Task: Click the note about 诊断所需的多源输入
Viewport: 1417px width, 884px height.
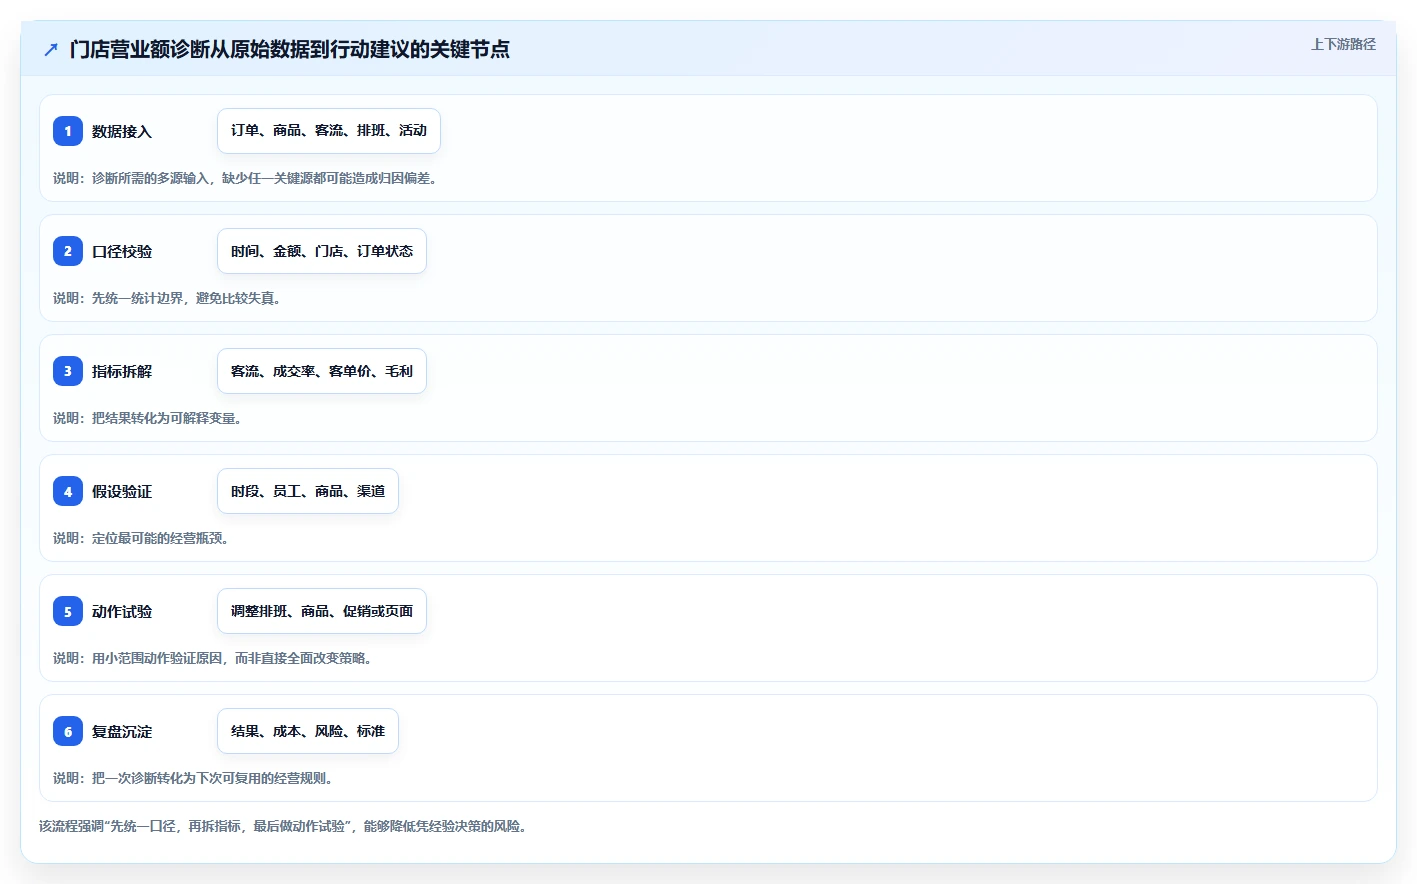Action: click(246, 178)
